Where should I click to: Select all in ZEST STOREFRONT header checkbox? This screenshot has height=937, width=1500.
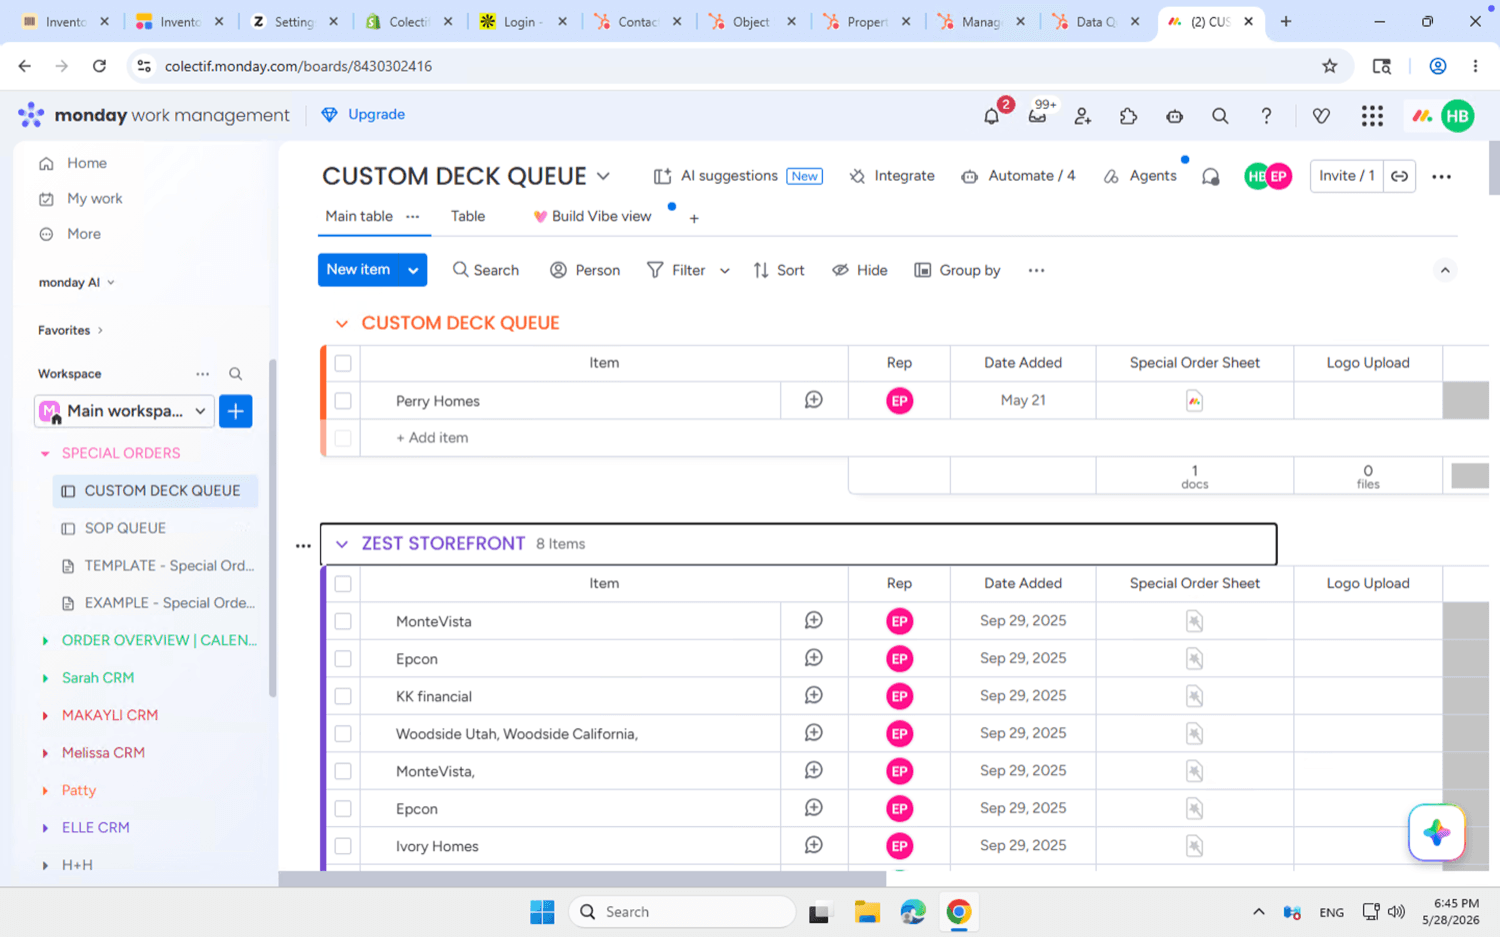[343, 584]
